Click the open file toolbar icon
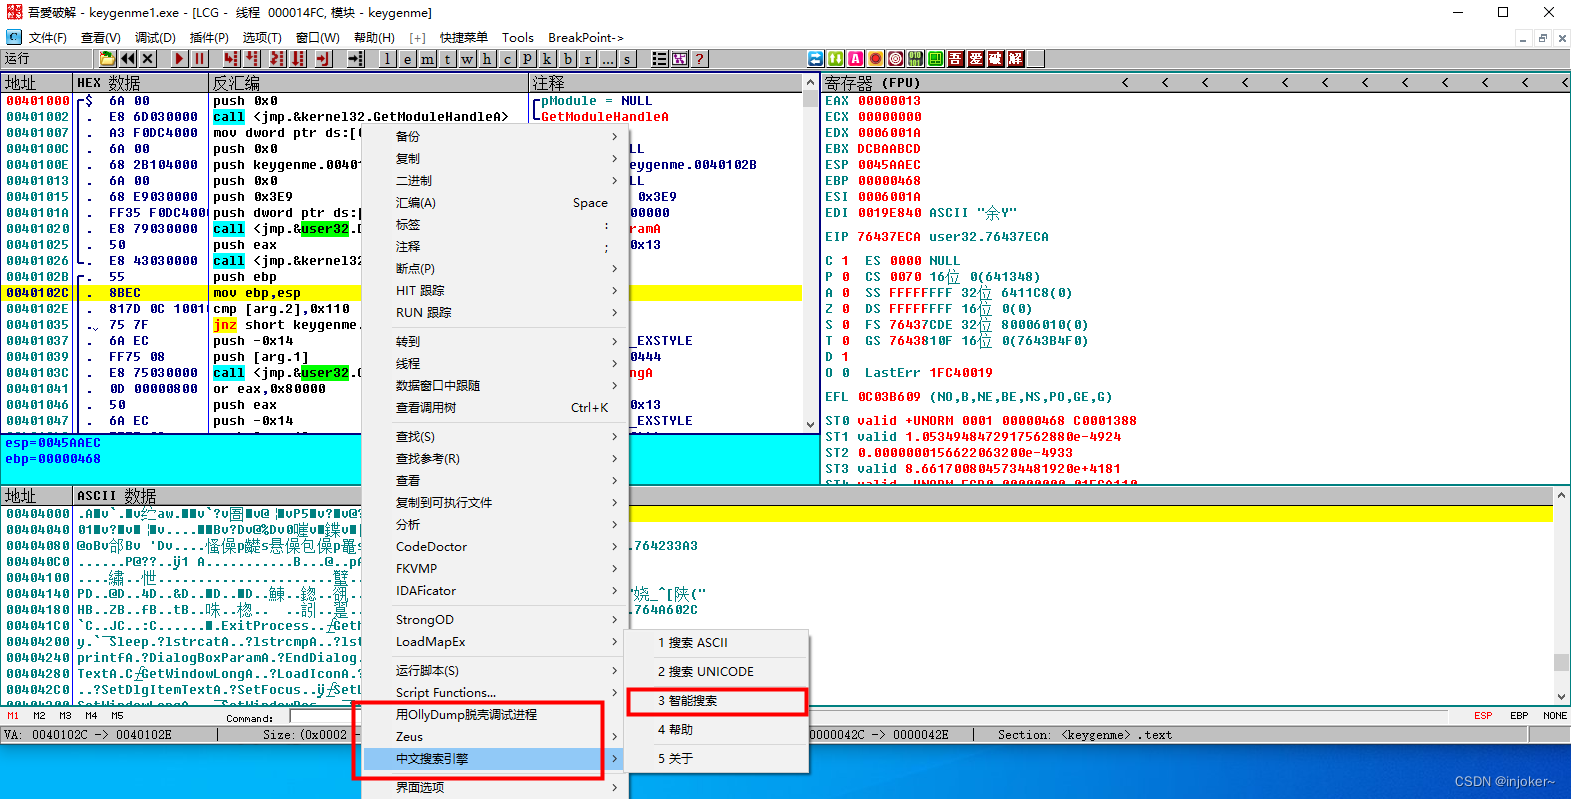This screenshot has height=799, width=1571. 107,59
